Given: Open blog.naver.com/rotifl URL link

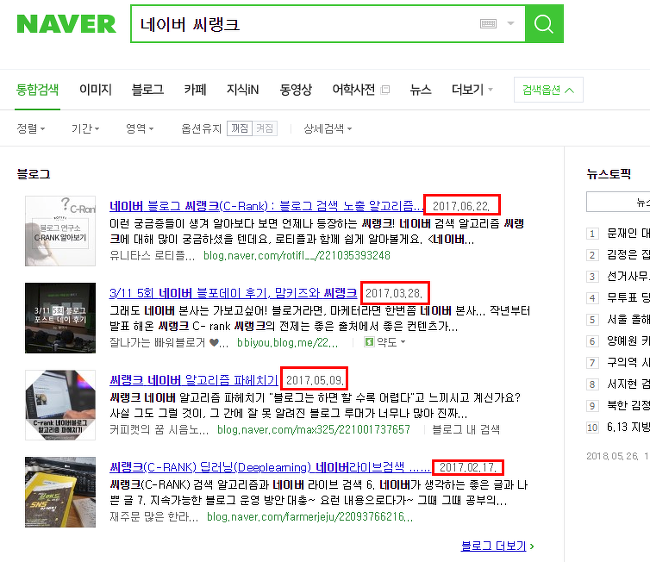Looking at the screenshot, I should (297, 255).
